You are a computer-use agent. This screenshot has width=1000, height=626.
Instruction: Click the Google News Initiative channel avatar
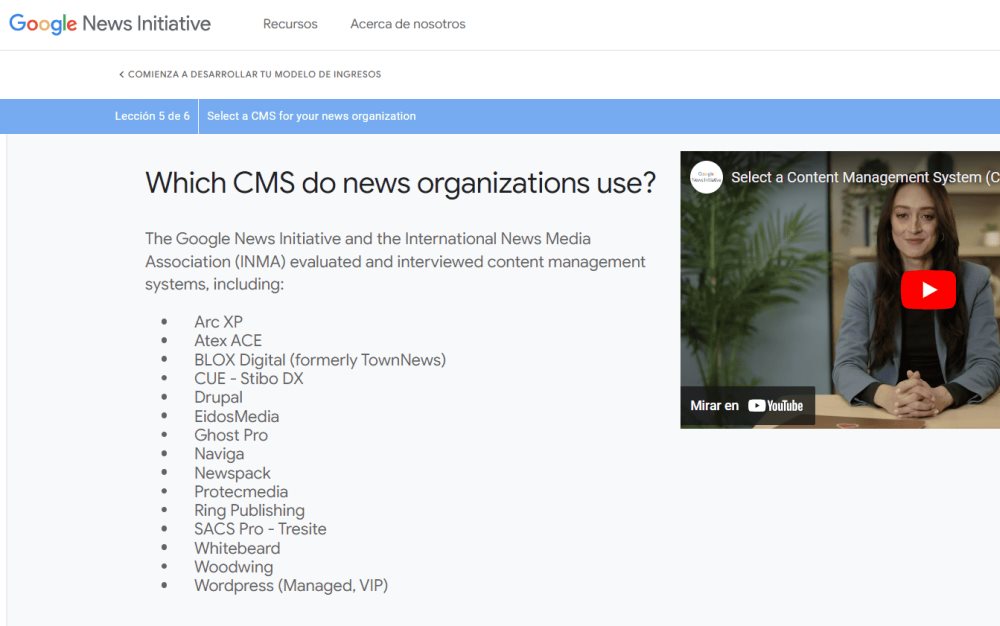pyautogui.click(x=706, y=177)
